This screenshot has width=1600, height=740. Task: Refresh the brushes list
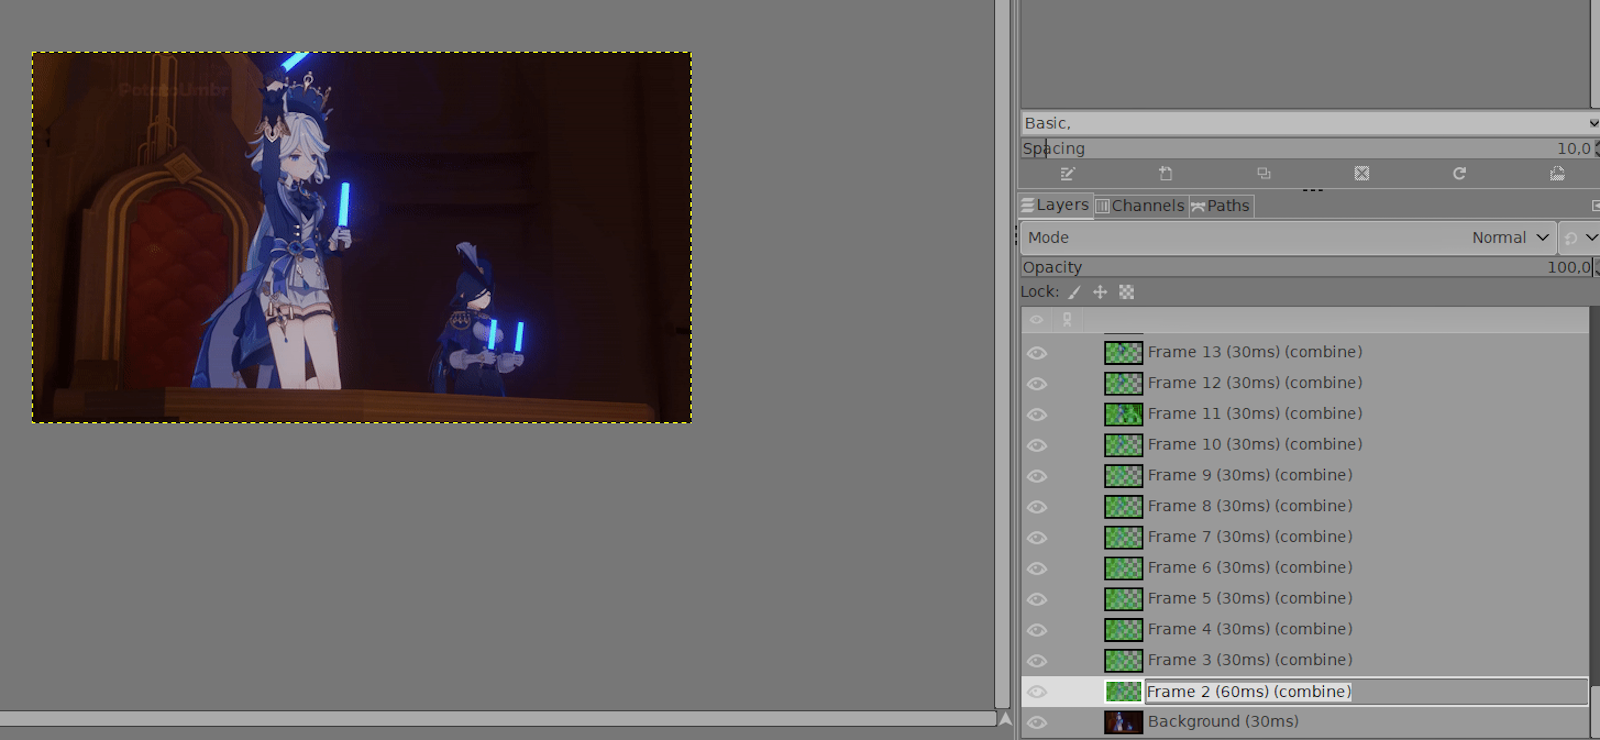(1459, 174)
